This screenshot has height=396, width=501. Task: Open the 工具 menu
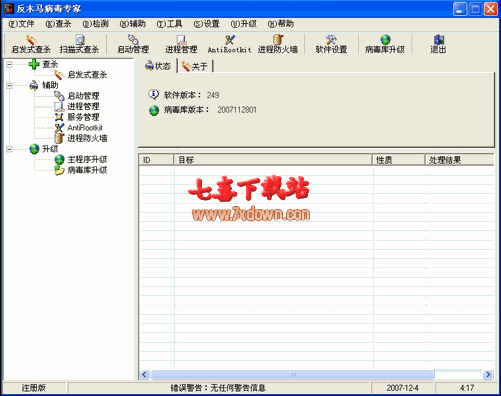[x=170, y=24]
